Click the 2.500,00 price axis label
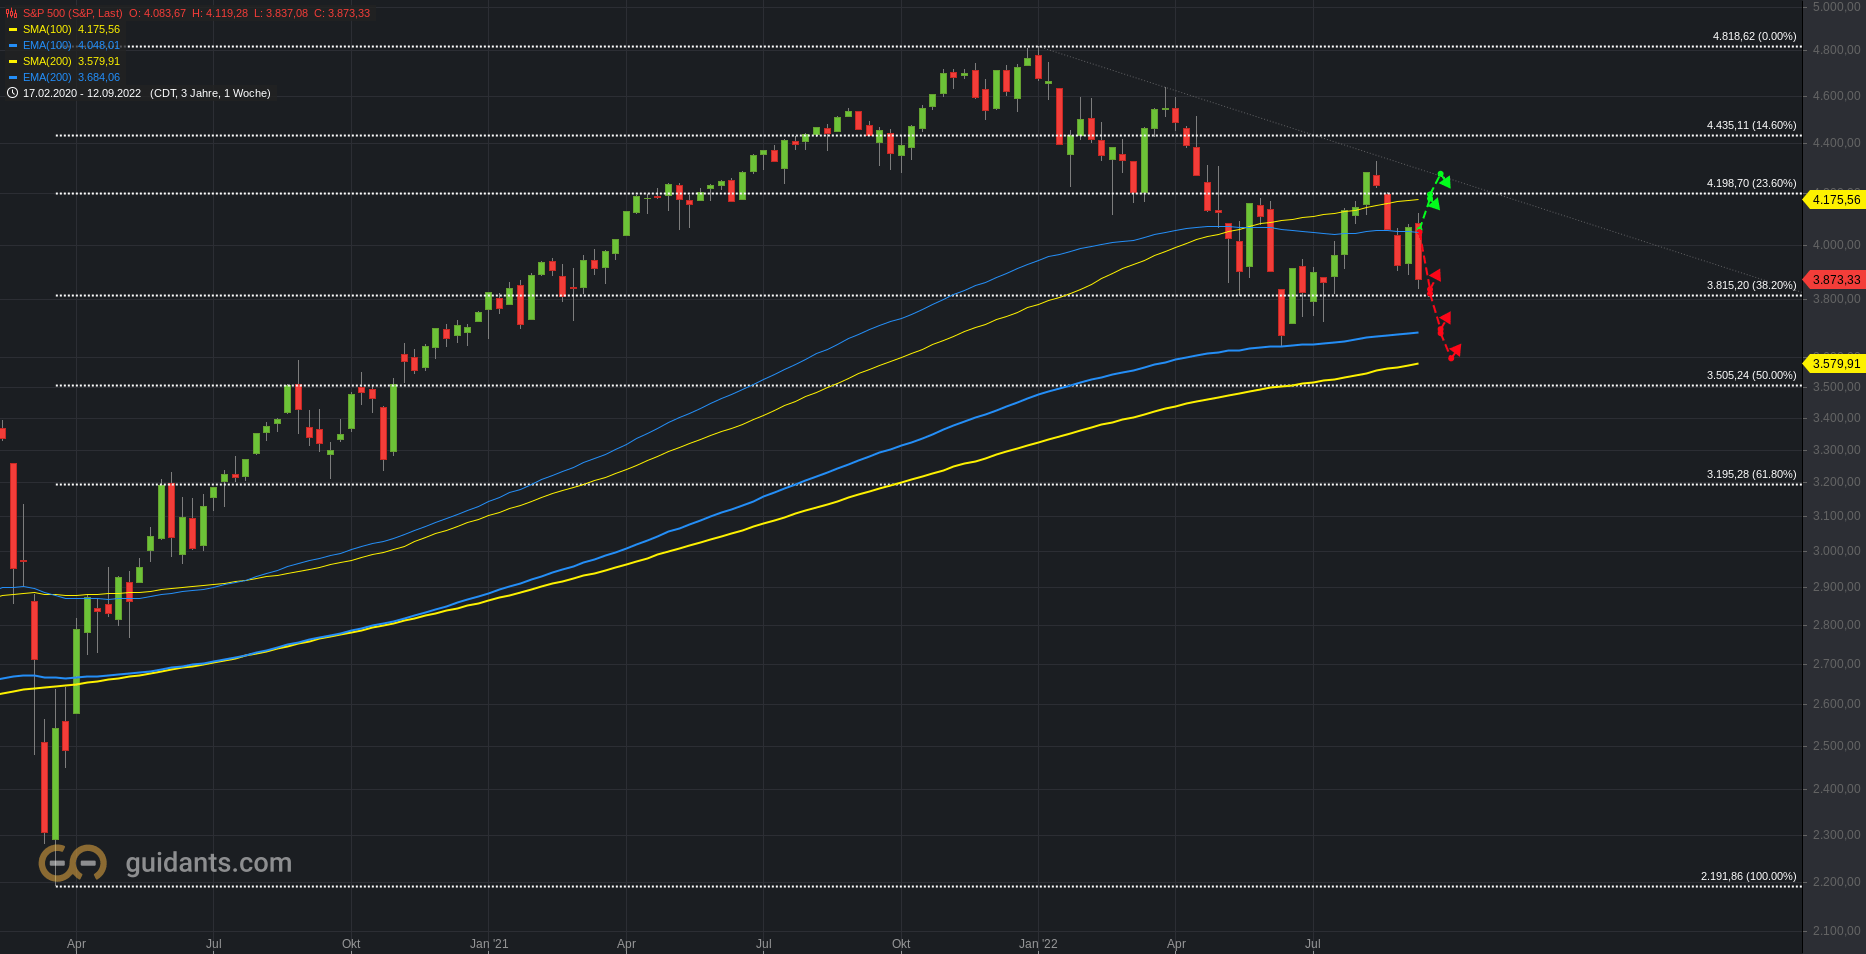This screenshot has width=1866, height=954. point(1837,746)
